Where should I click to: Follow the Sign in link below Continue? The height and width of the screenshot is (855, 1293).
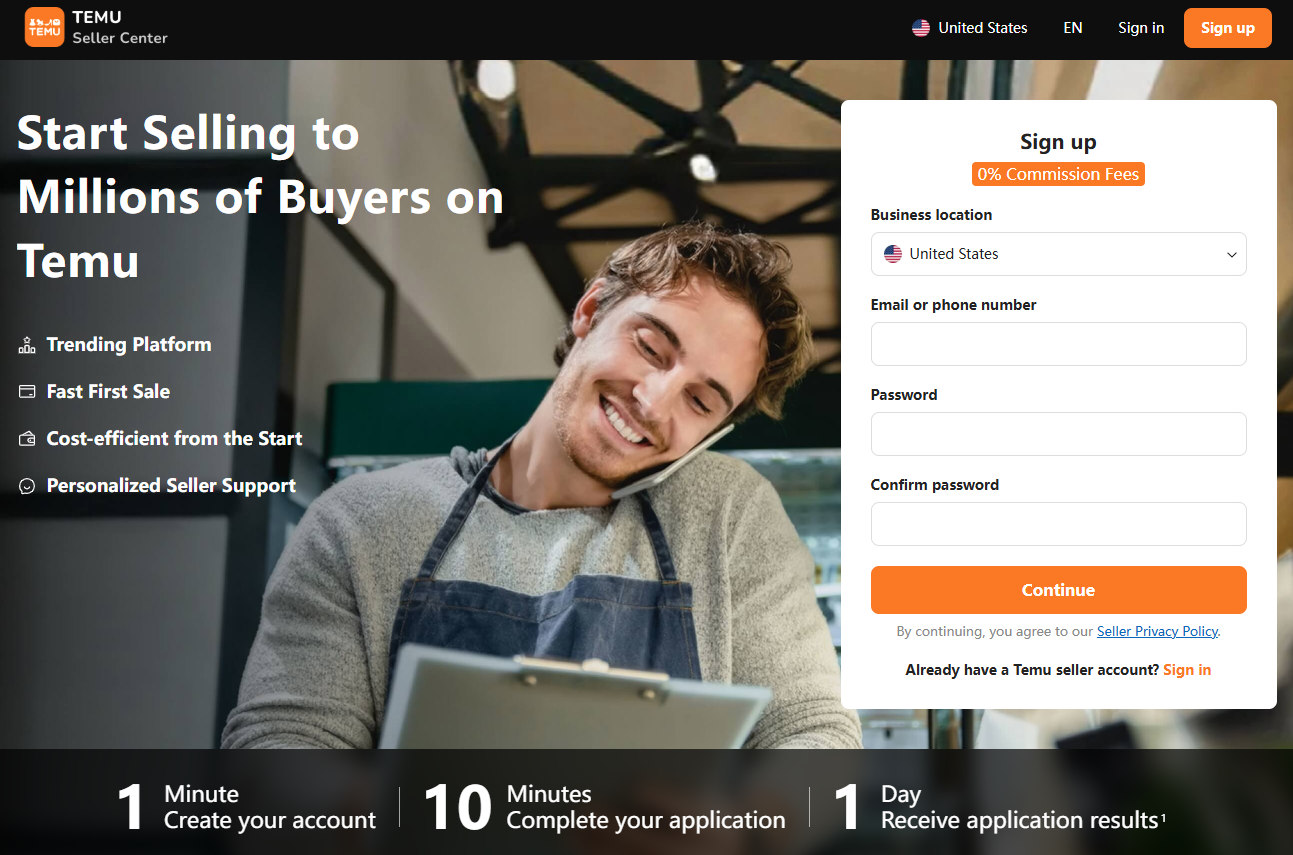(x=1187, y=670)
